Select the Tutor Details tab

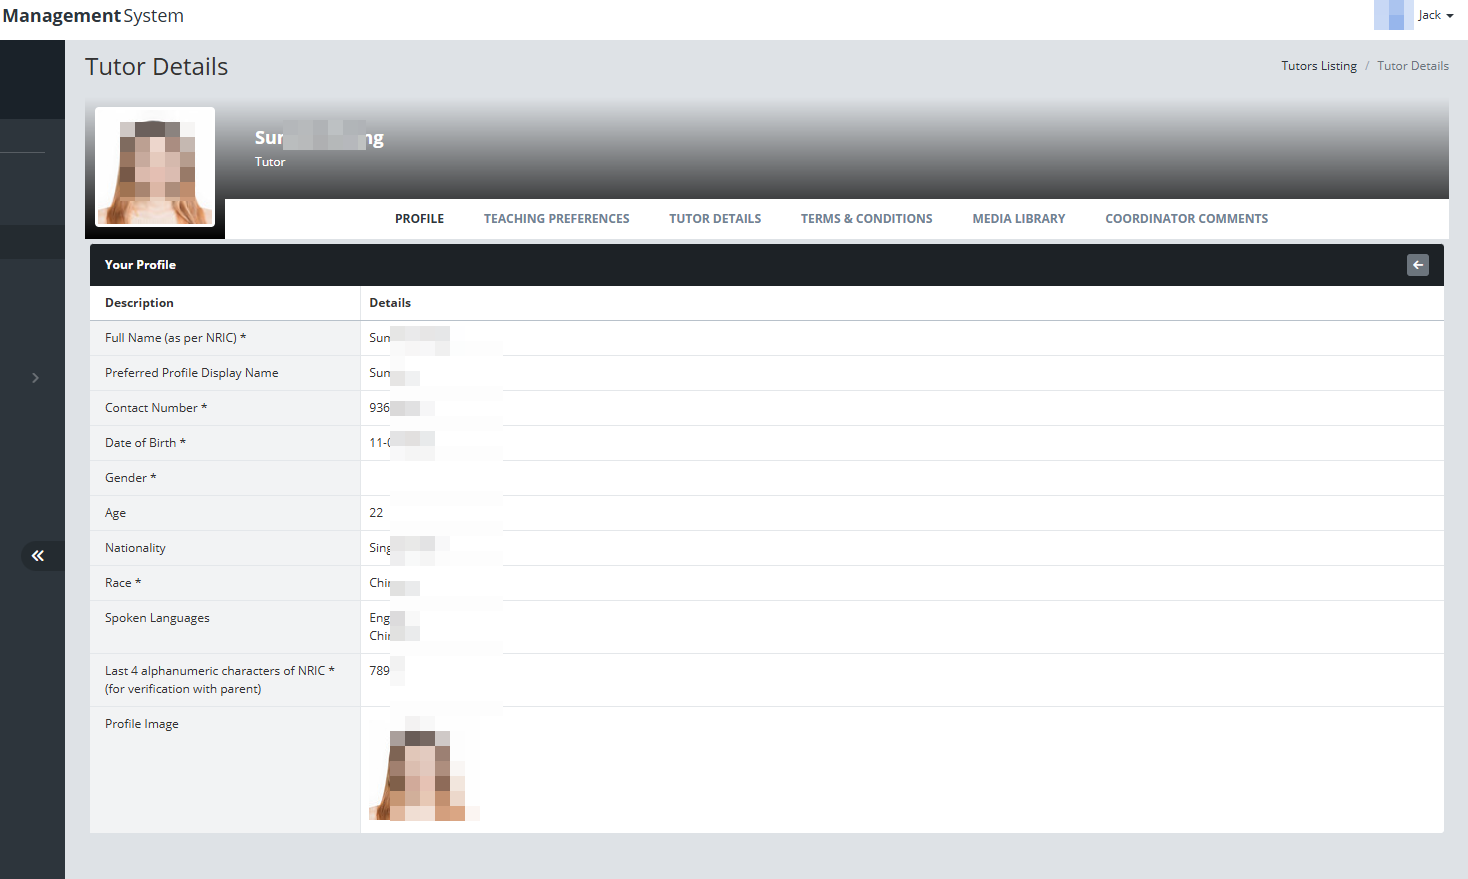click(x=715, y=219)
